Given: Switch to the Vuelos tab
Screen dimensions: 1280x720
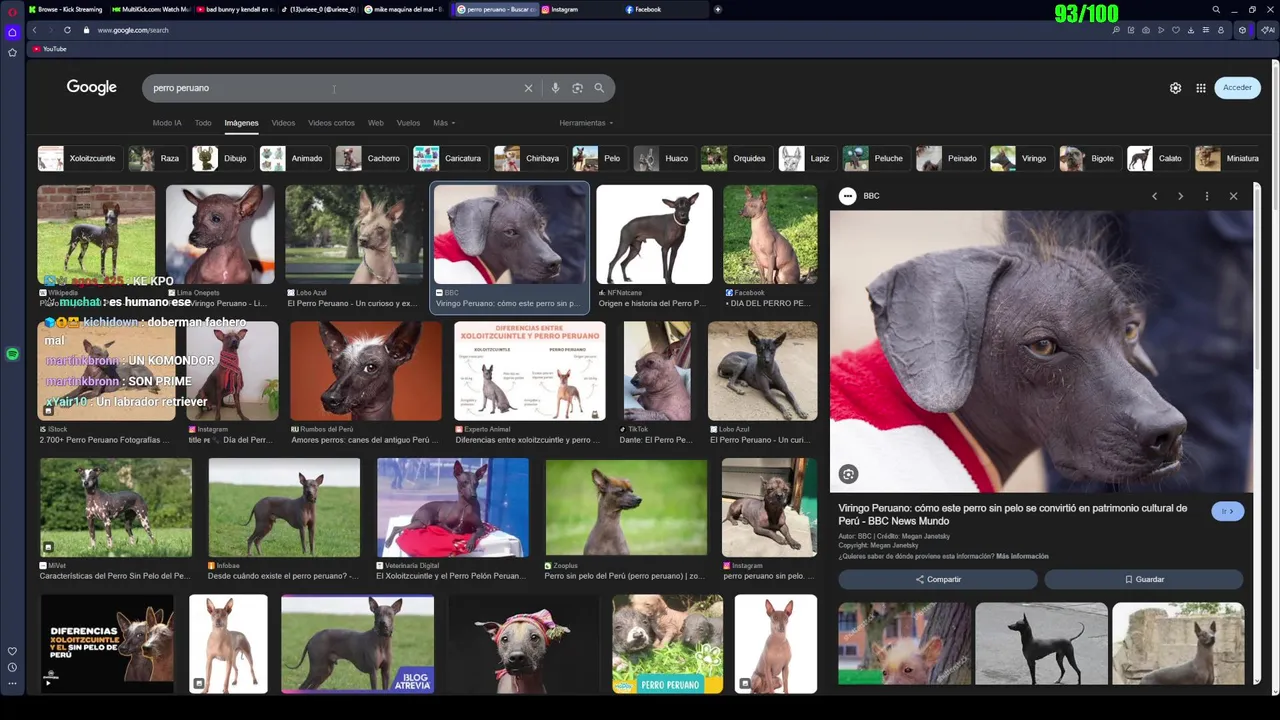Looking at the screenshot, I should [x=408, y=123].
